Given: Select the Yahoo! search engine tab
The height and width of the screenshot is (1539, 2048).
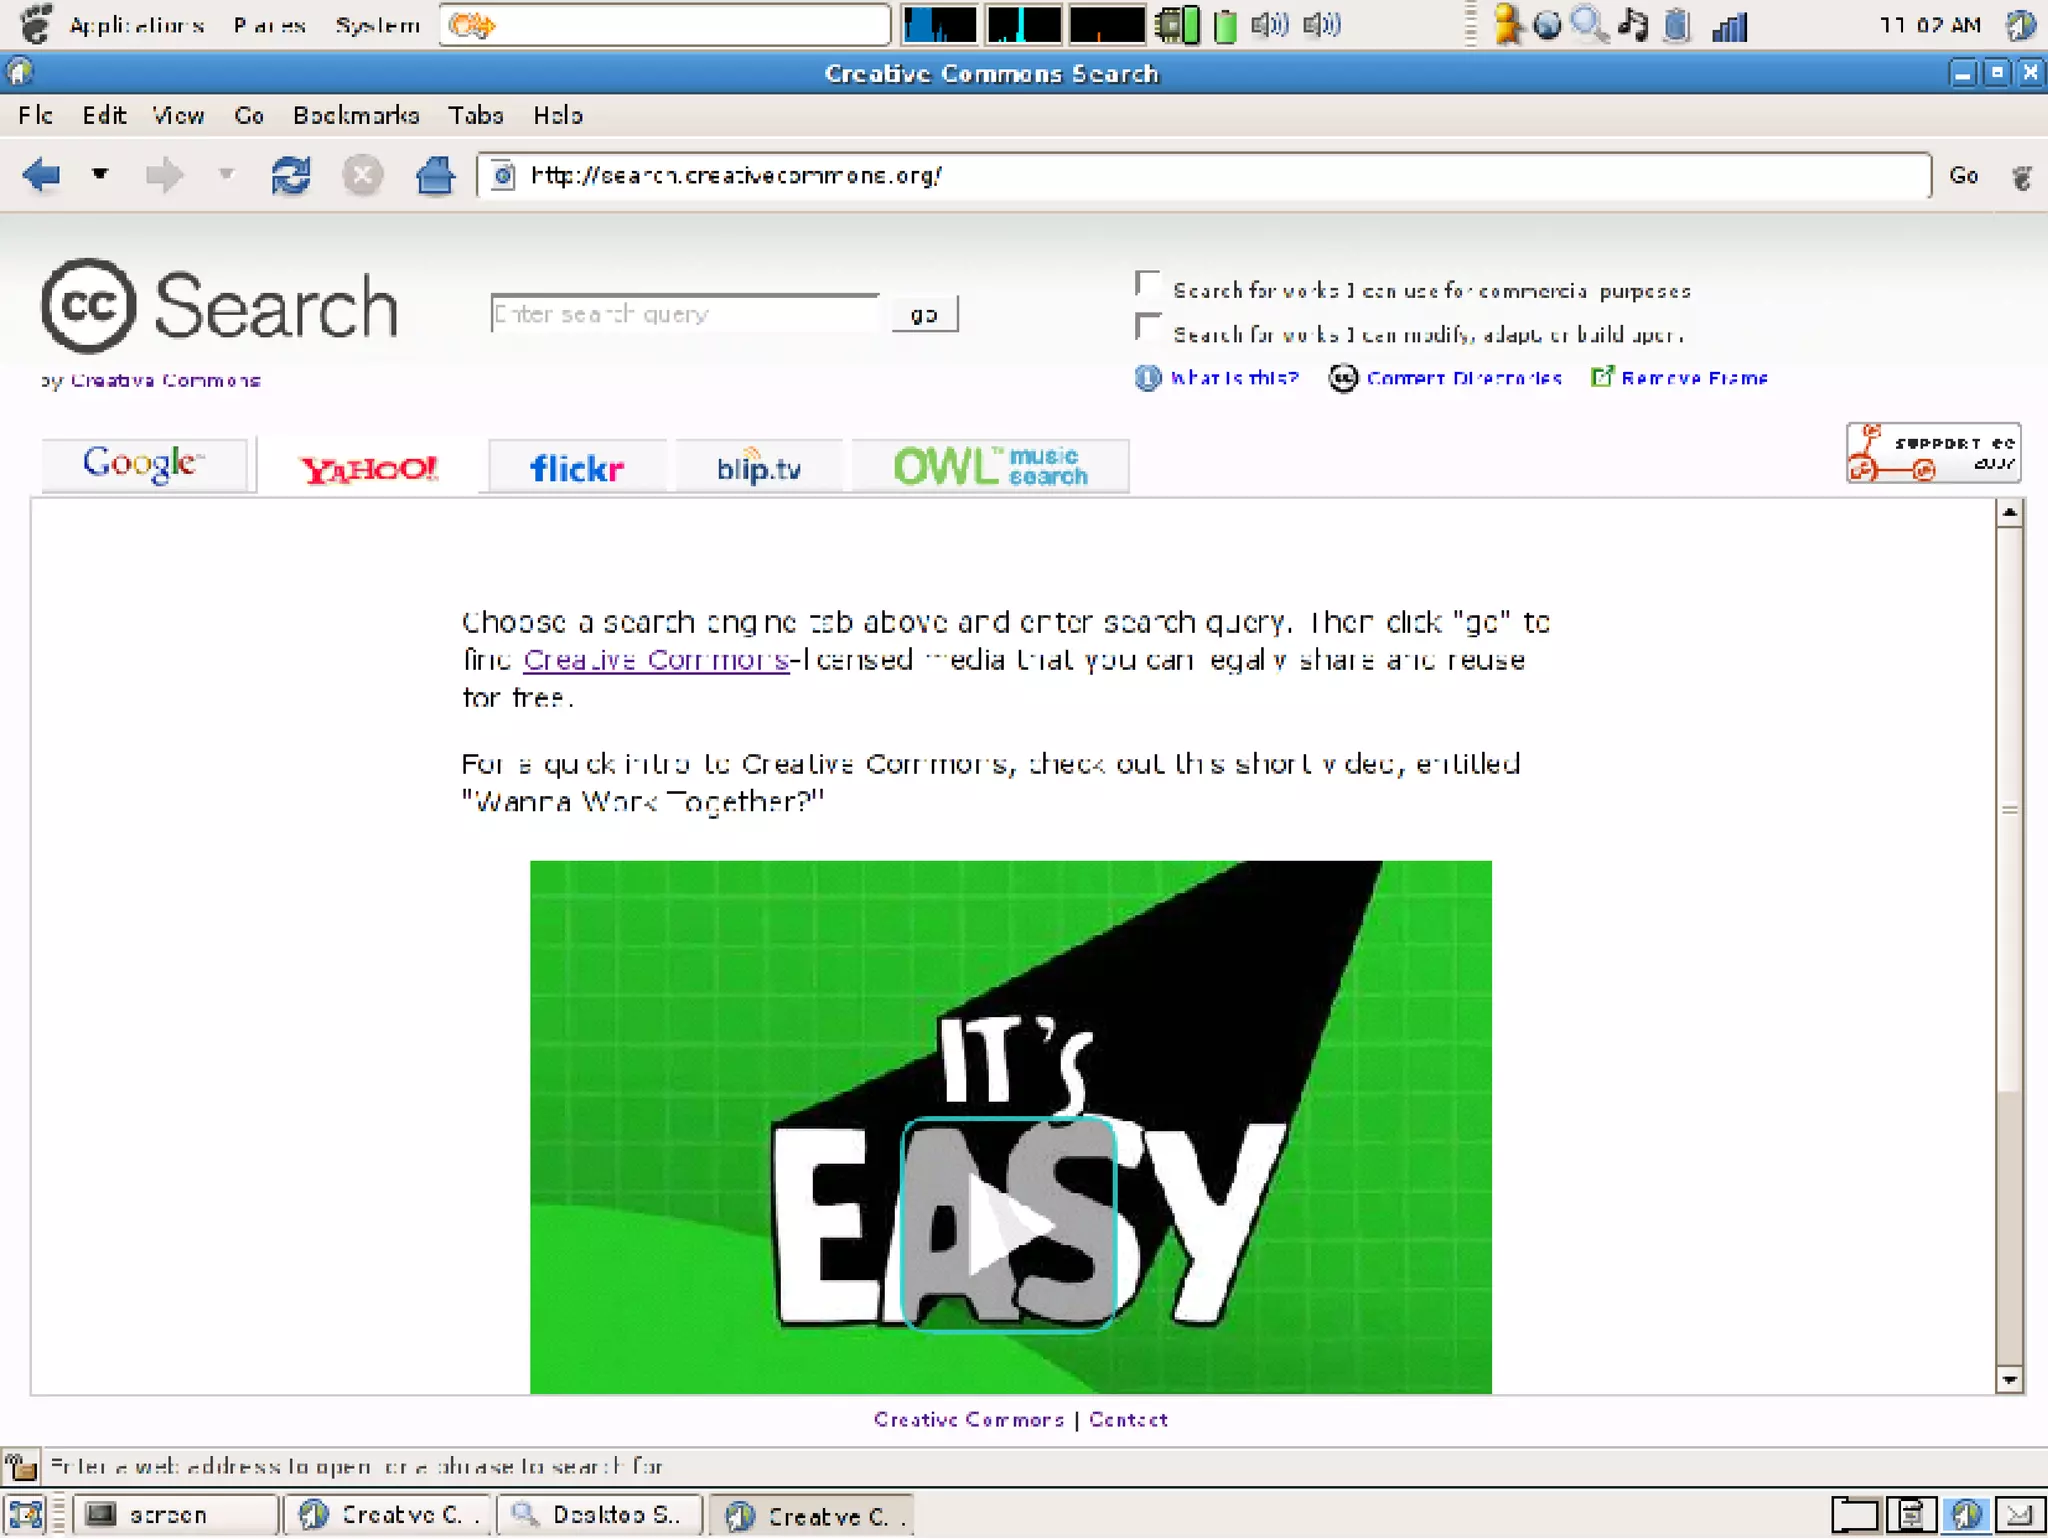Looking at the screenshot, I should (370, 468).
